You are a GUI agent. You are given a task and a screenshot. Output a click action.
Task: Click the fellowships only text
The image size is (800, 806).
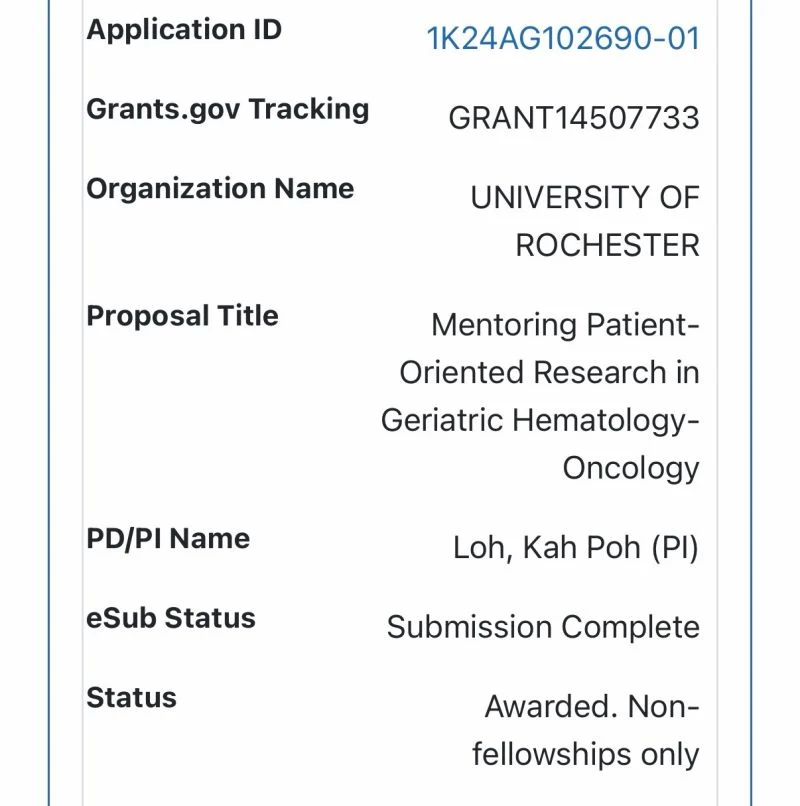(586, 755)
